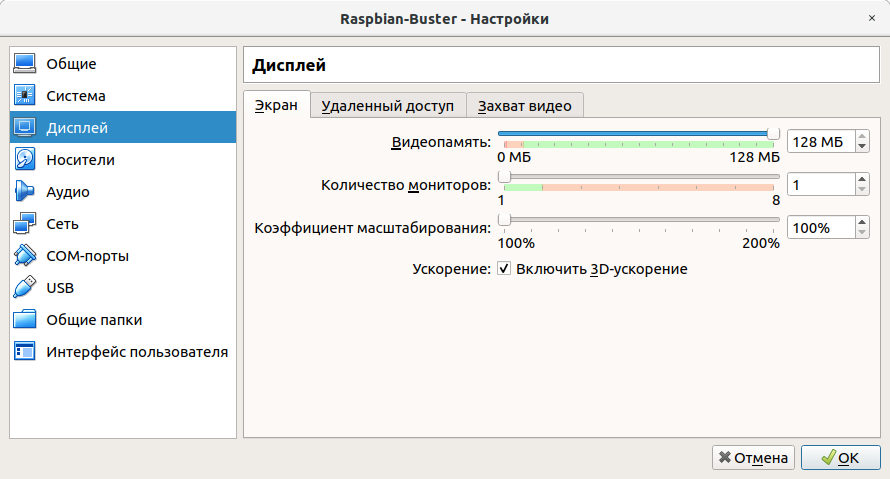
Task: Go to USB text label
Action: pyautogui.click(x=60, y=288)
